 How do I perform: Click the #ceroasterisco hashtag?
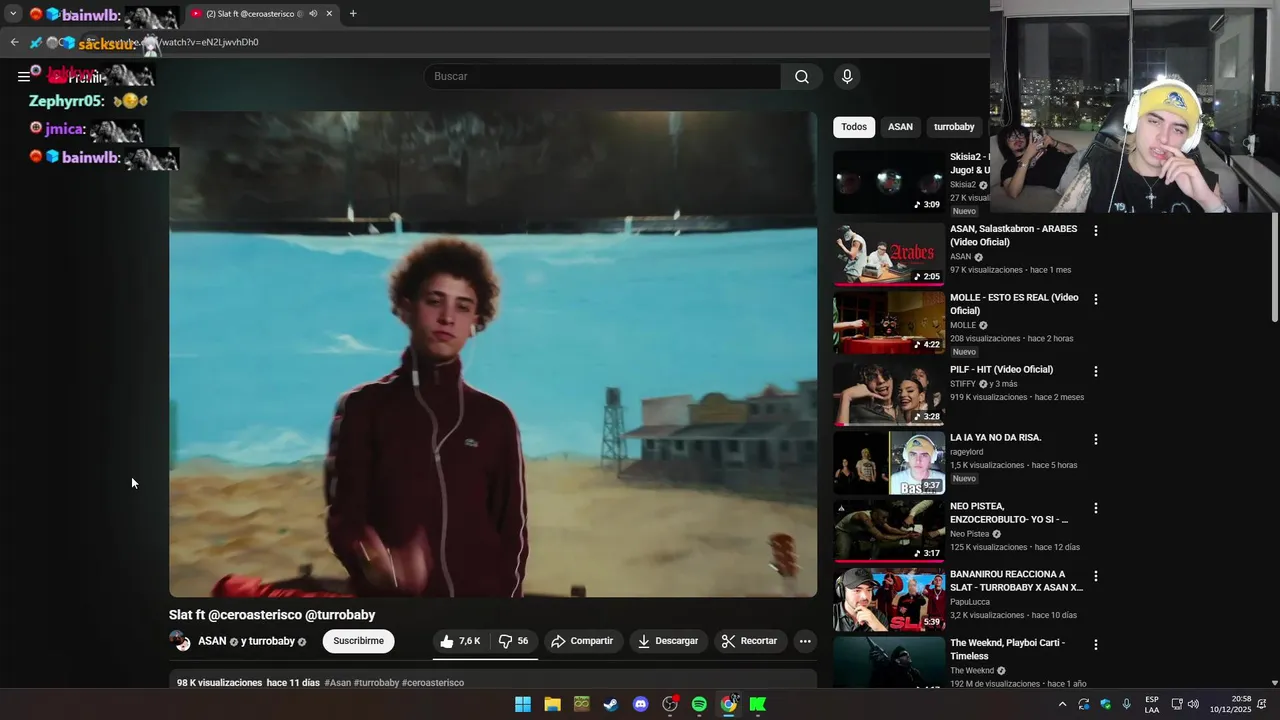(433, 683)
